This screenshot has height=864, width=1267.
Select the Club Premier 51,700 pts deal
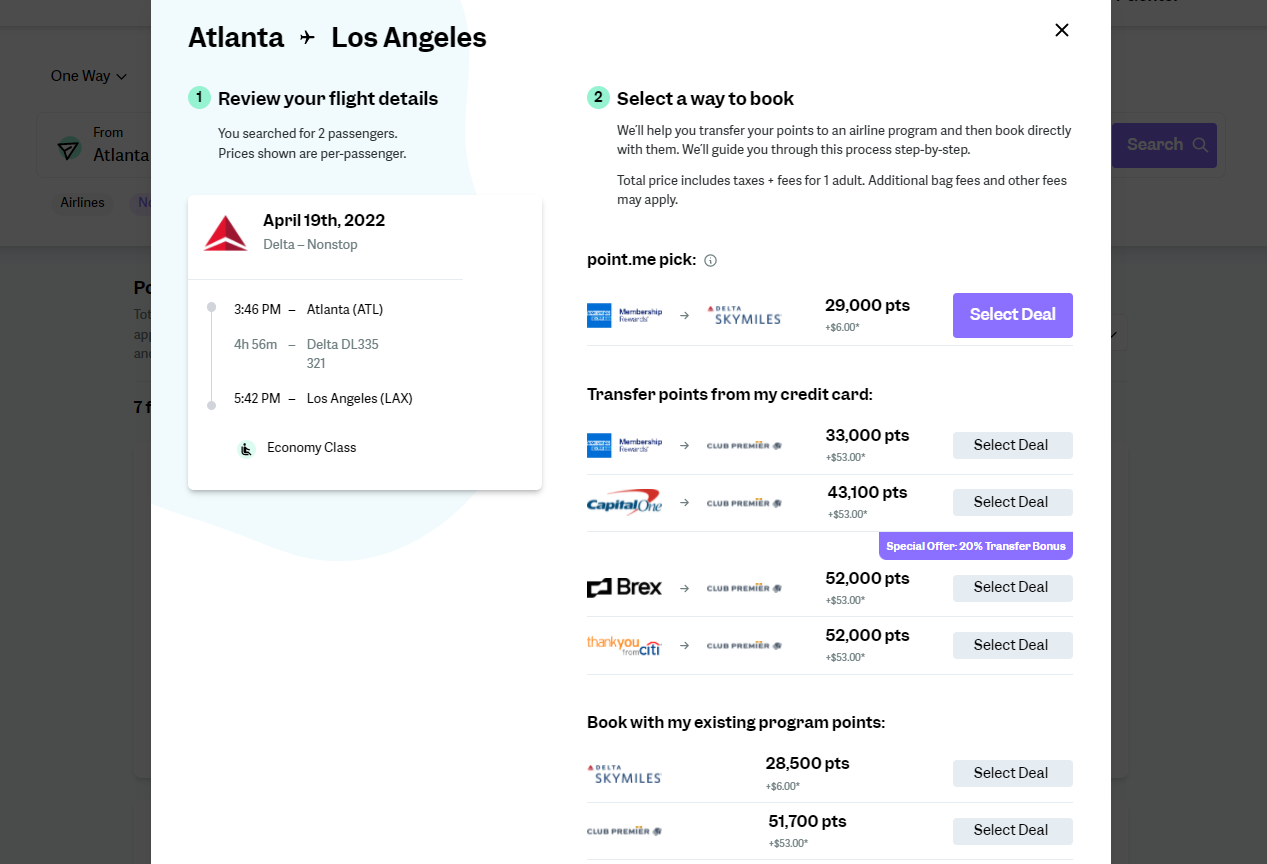(x=1012, y=830)
